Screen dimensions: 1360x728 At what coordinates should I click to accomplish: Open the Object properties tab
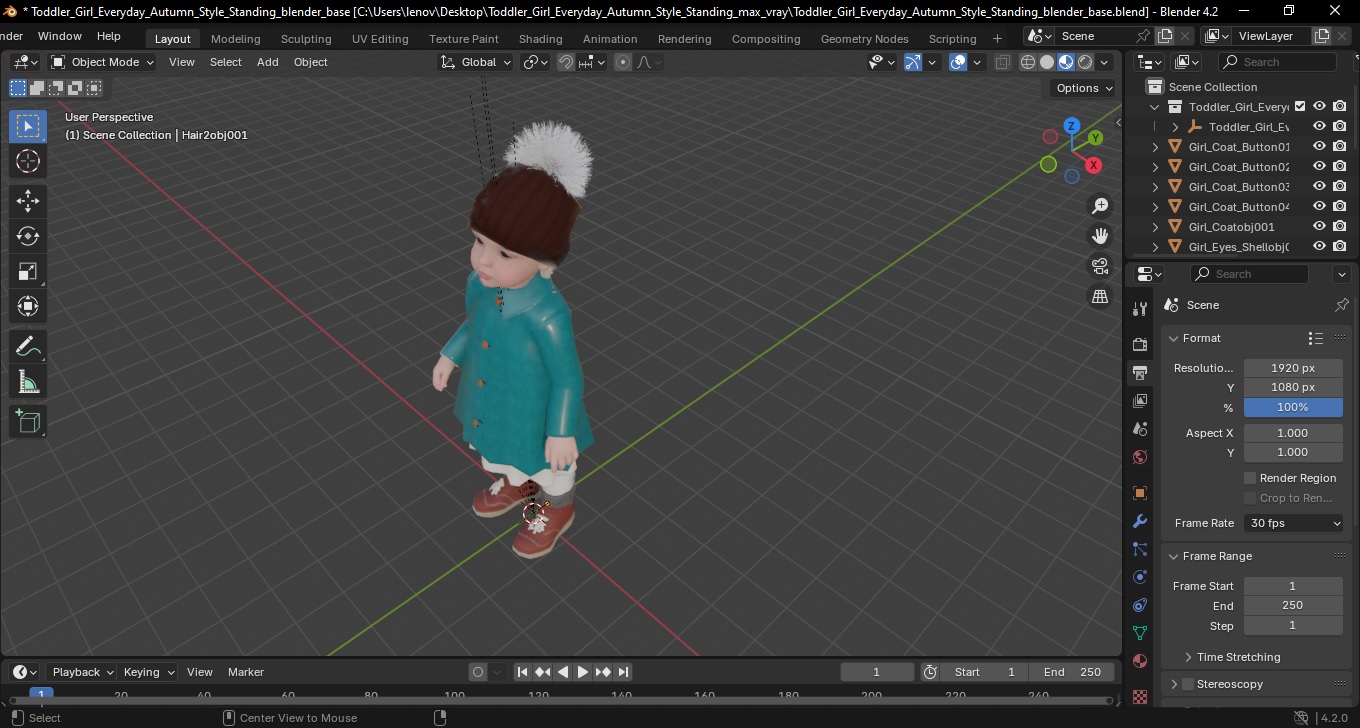[1140, 493]
